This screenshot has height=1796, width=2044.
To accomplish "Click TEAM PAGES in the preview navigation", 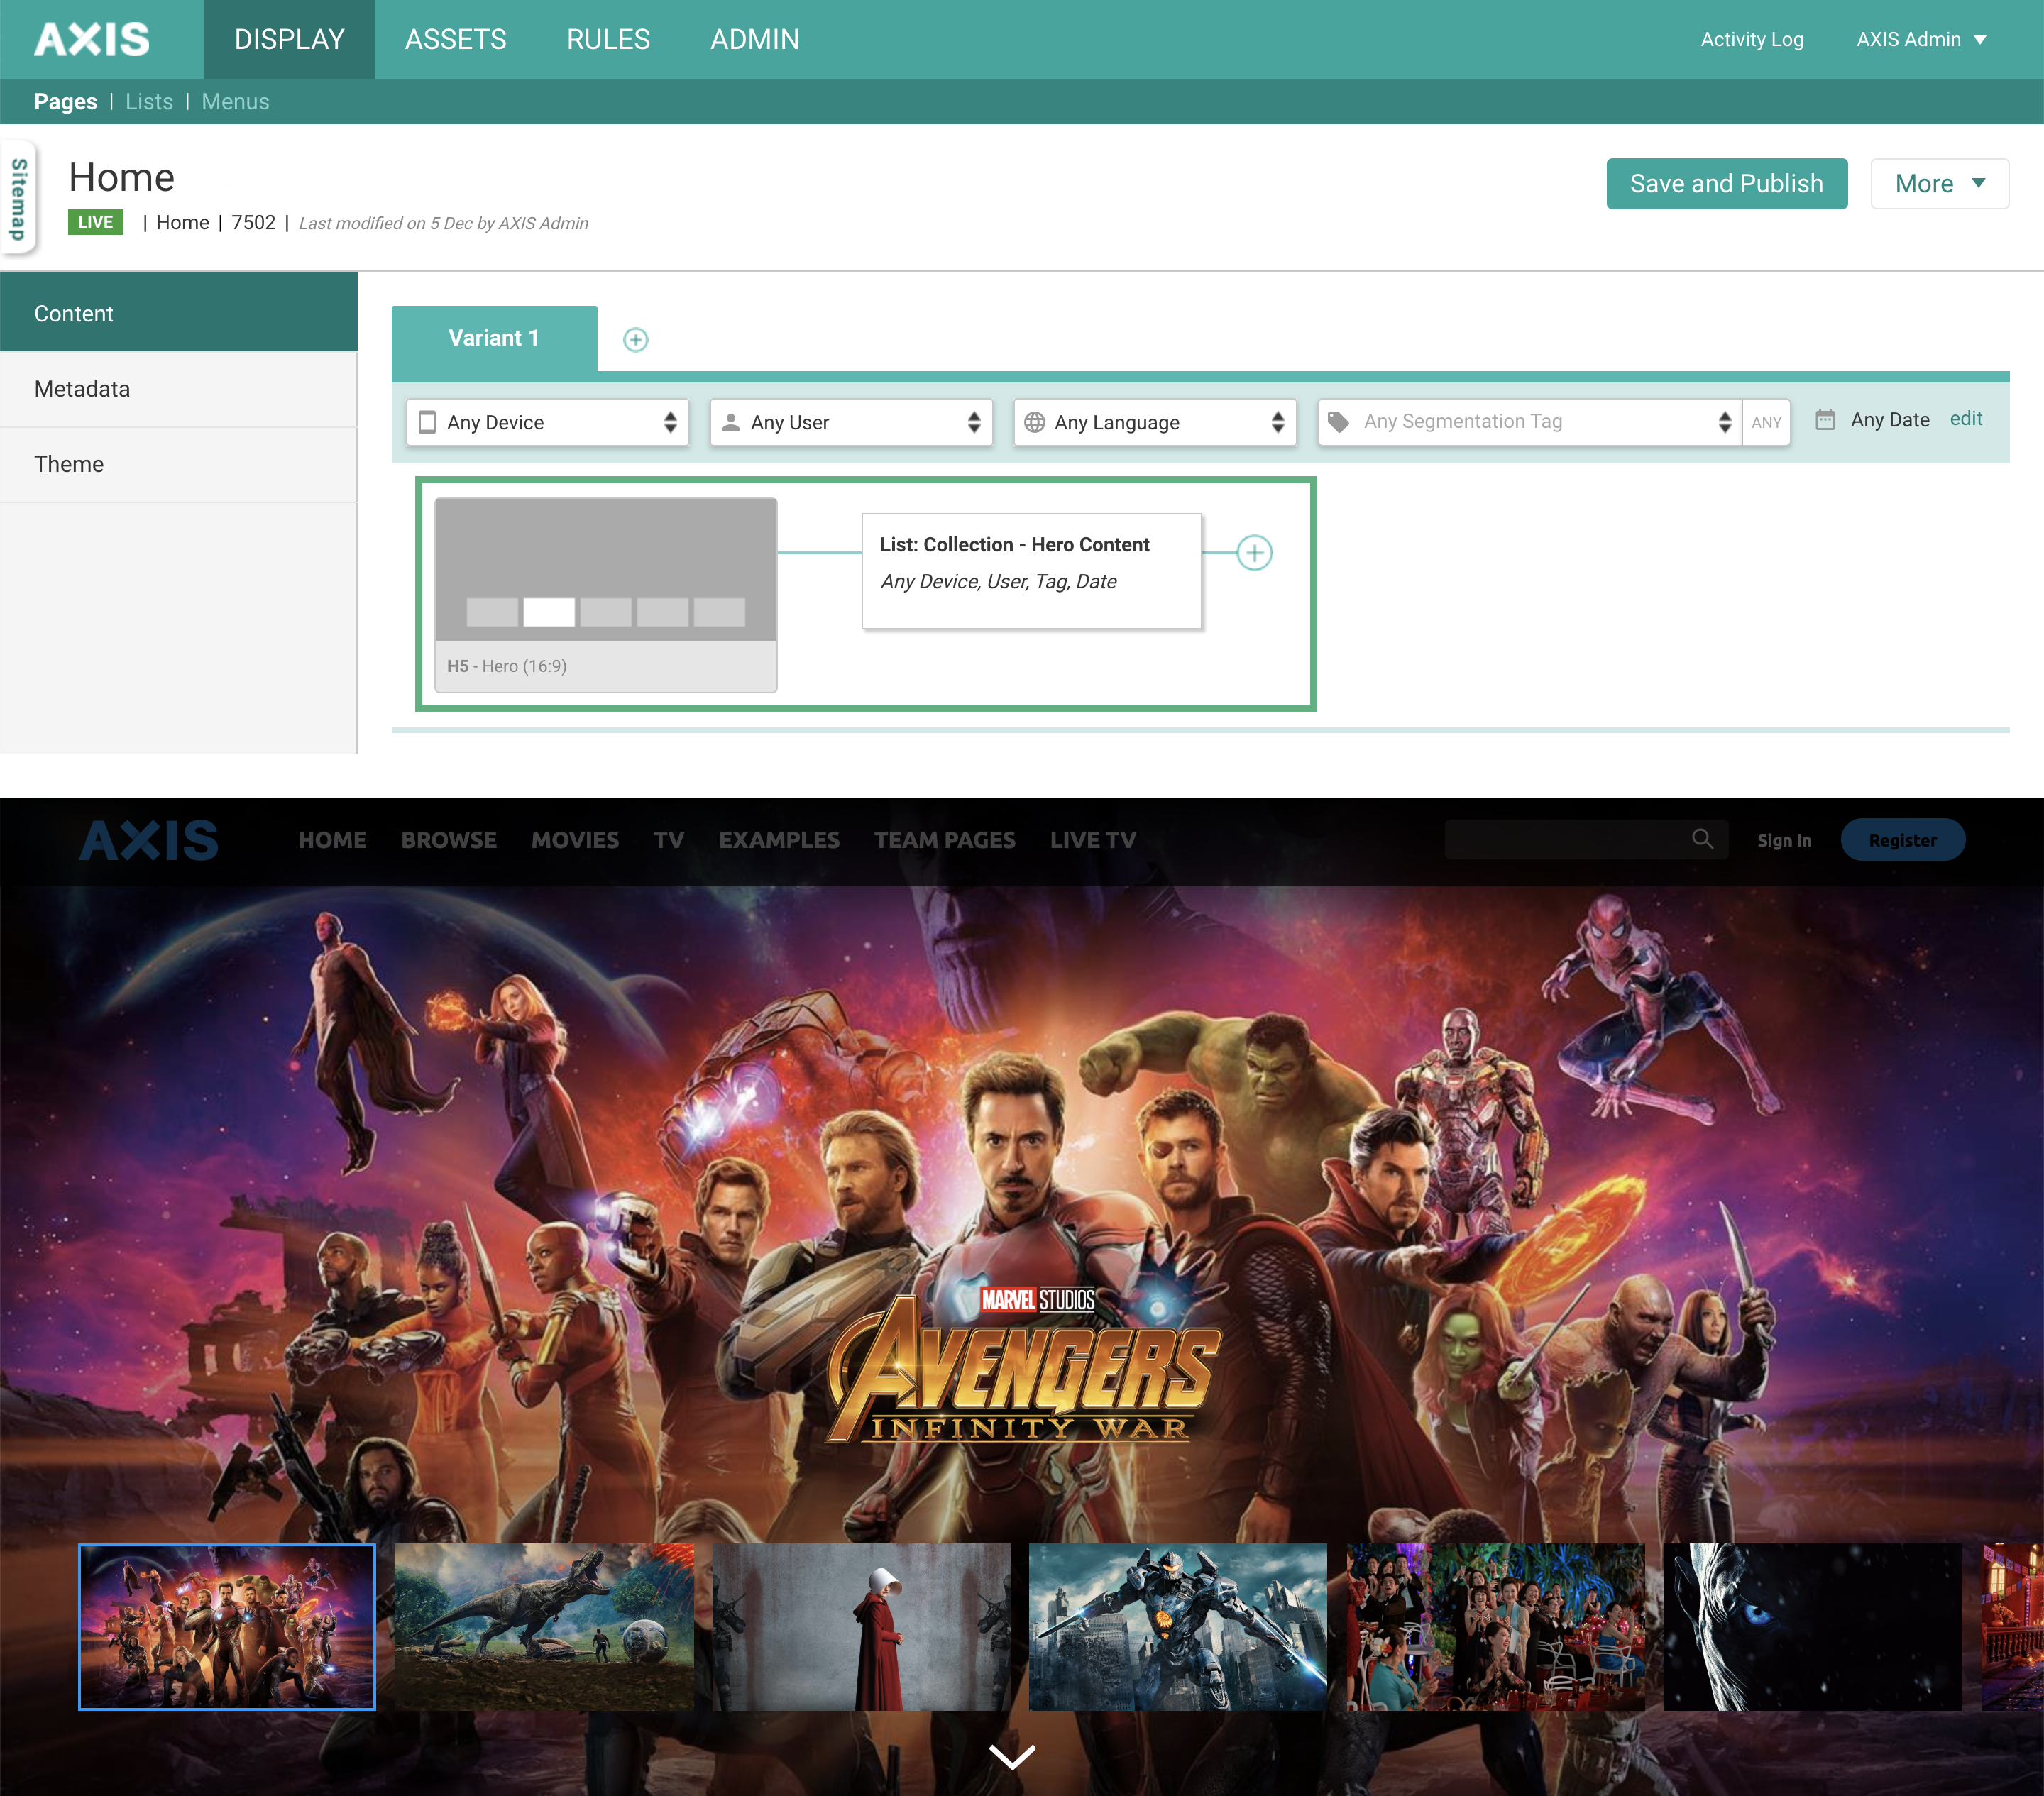I will pyautogui.click(x=945, y=840).
